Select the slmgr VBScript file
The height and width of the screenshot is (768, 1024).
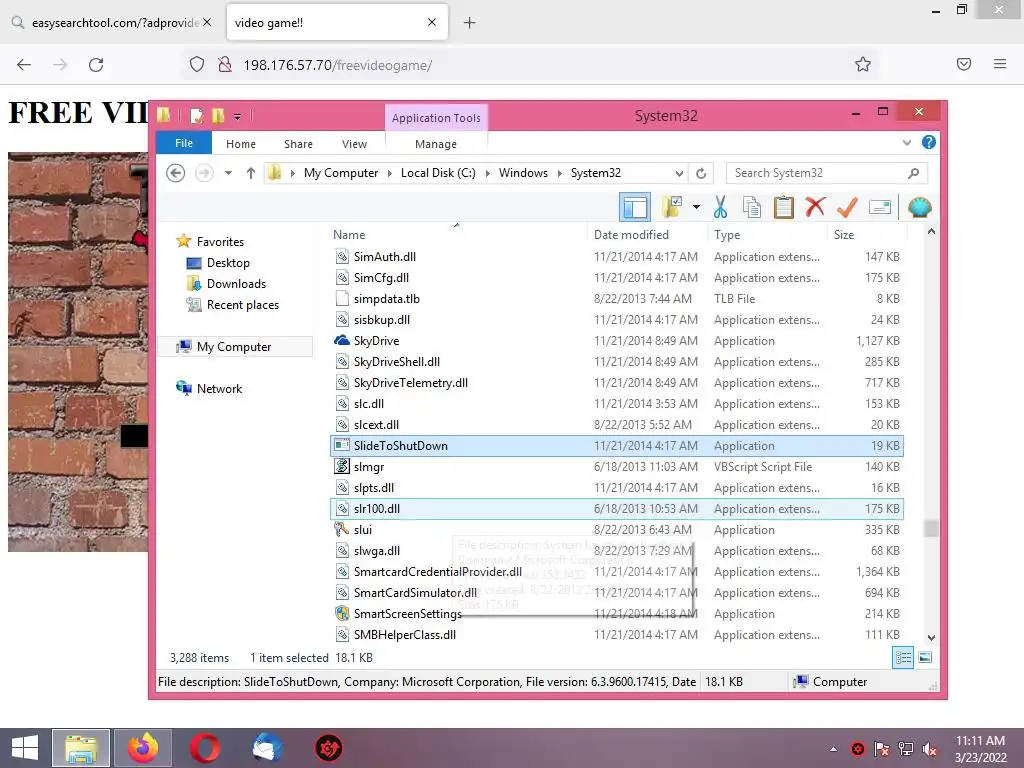[x=617, y=467]
